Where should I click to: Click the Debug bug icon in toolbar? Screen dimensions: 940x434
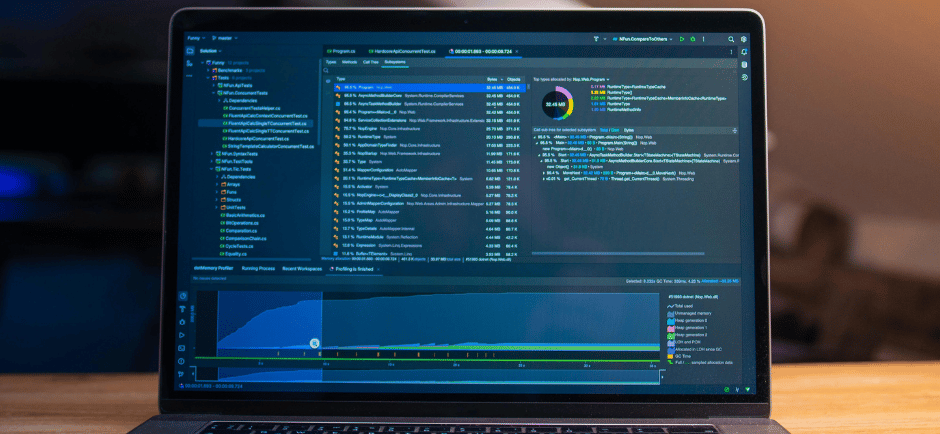[x=692, y=39]
